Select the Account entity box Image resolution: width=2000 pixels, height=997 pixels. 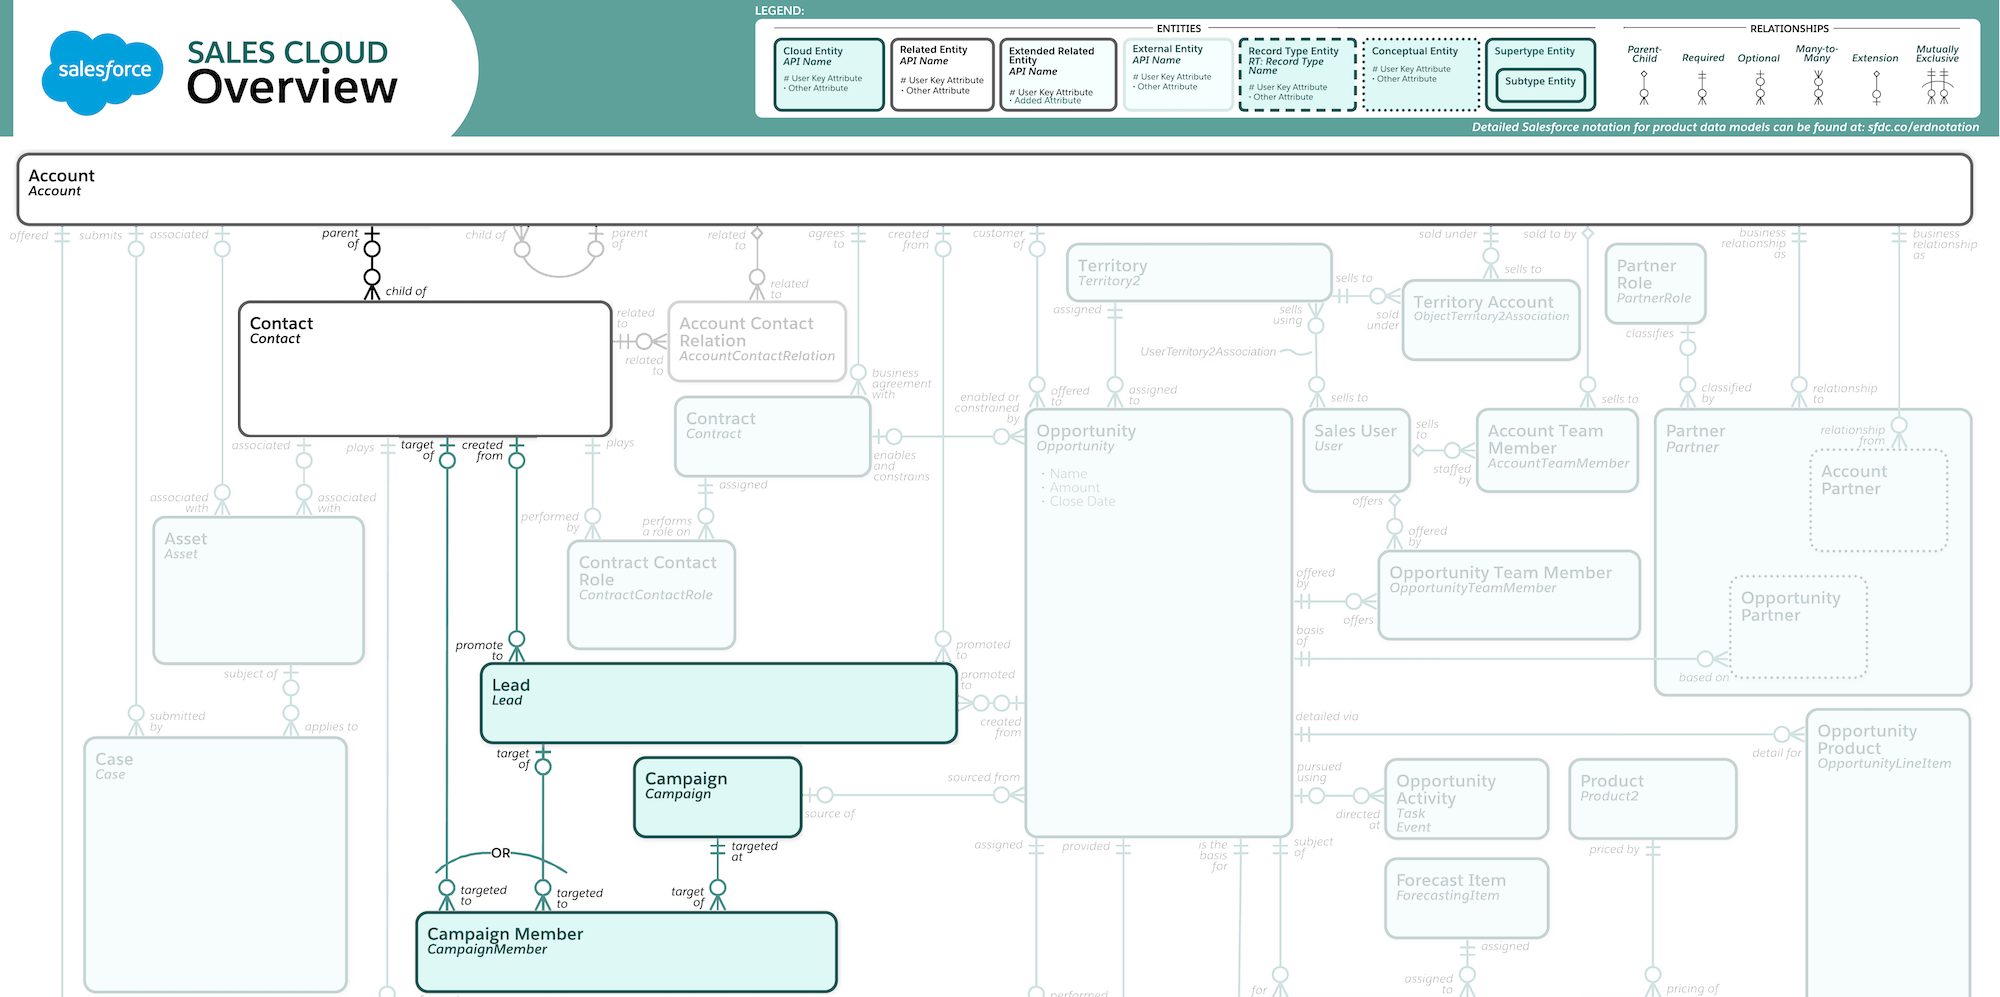coord(994,189)
